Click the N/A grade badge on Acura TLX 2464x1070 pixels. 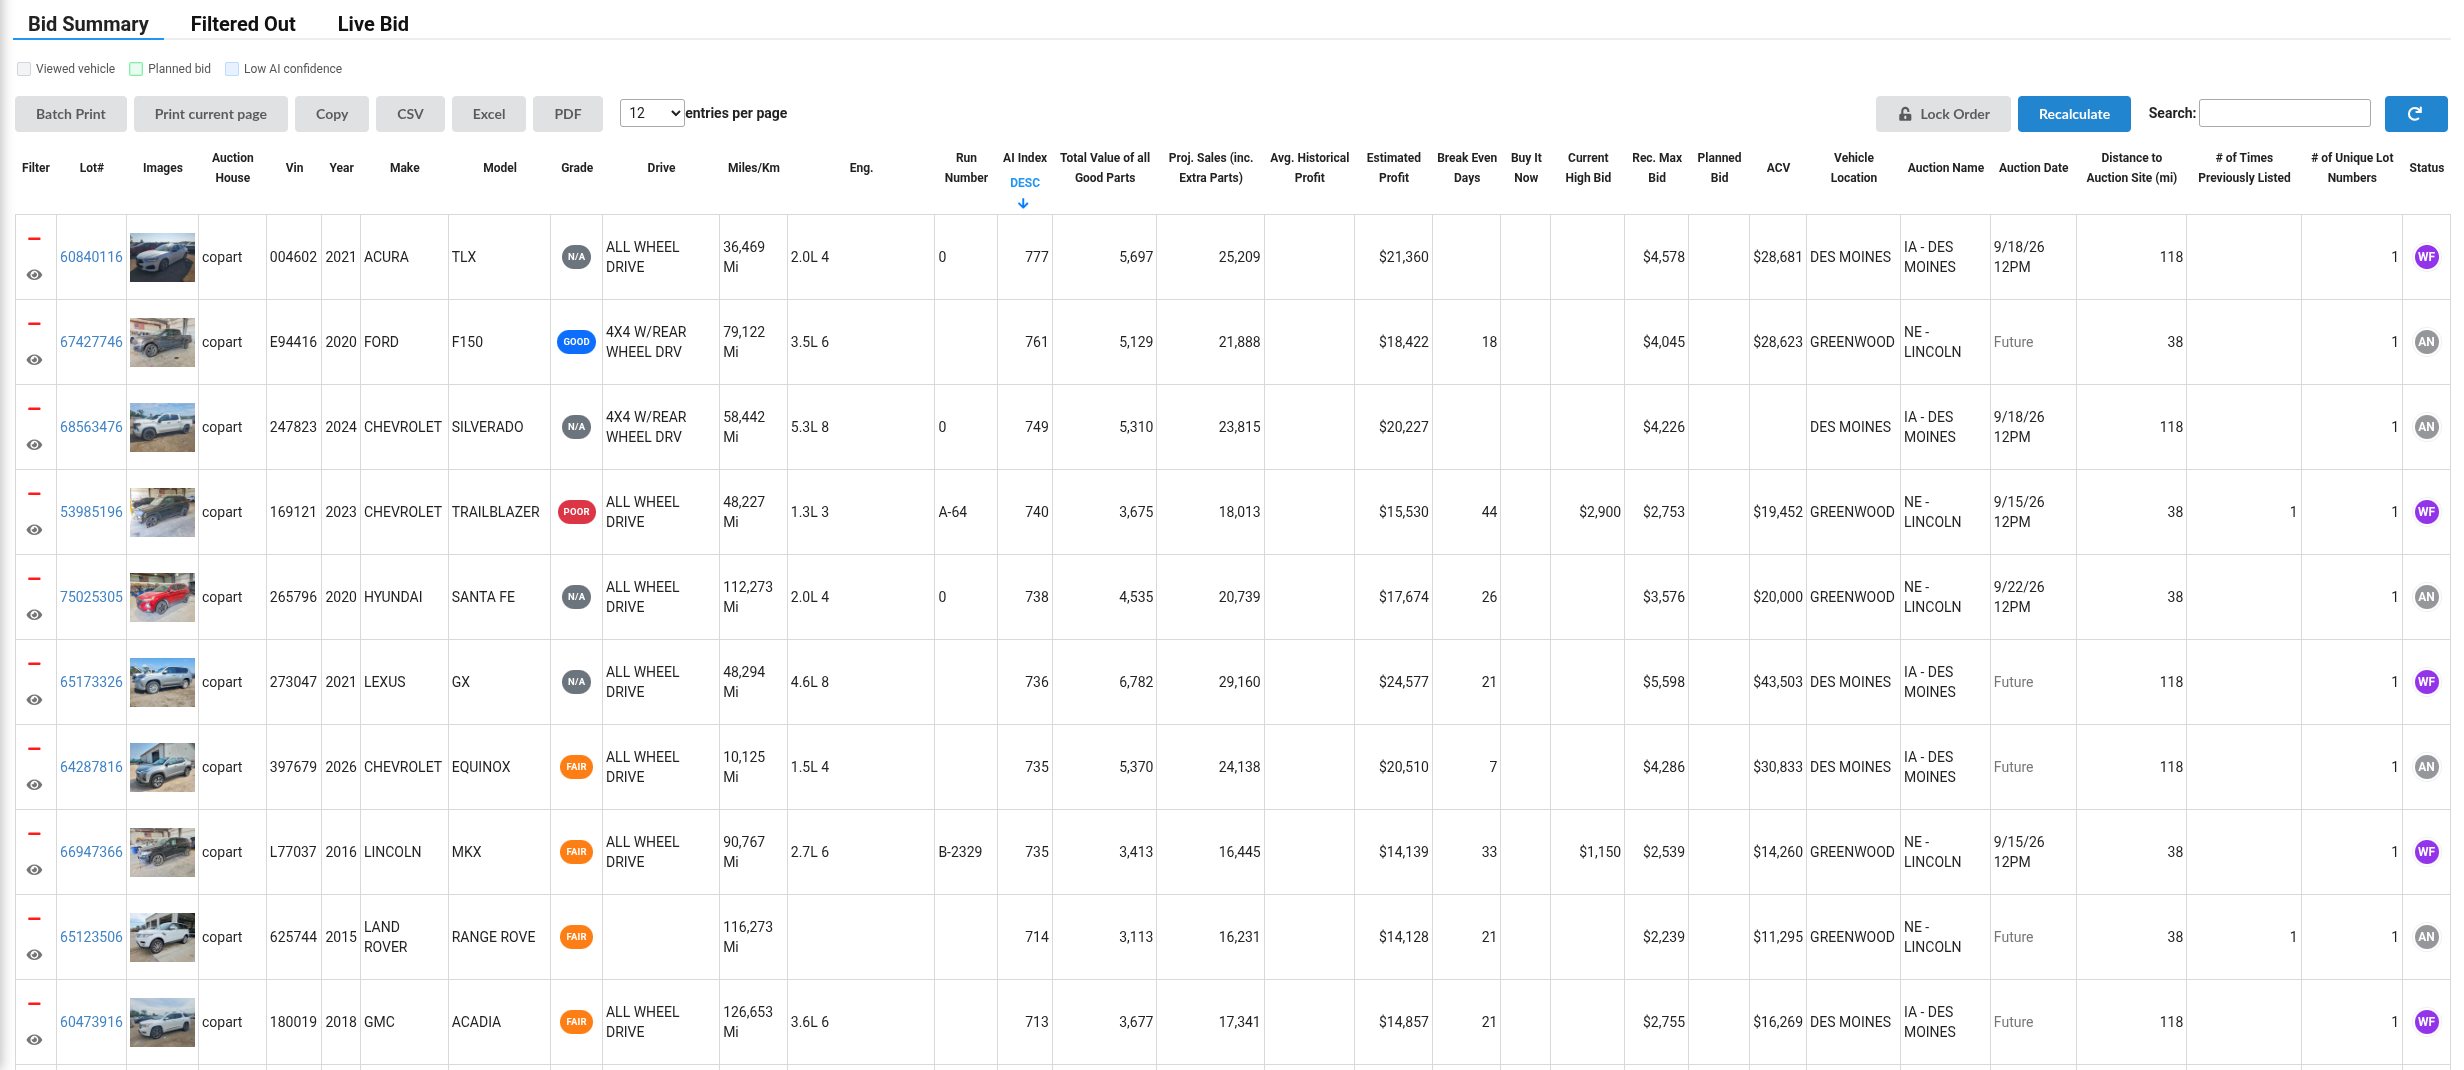pyautogui.click(x=576, y=257)
